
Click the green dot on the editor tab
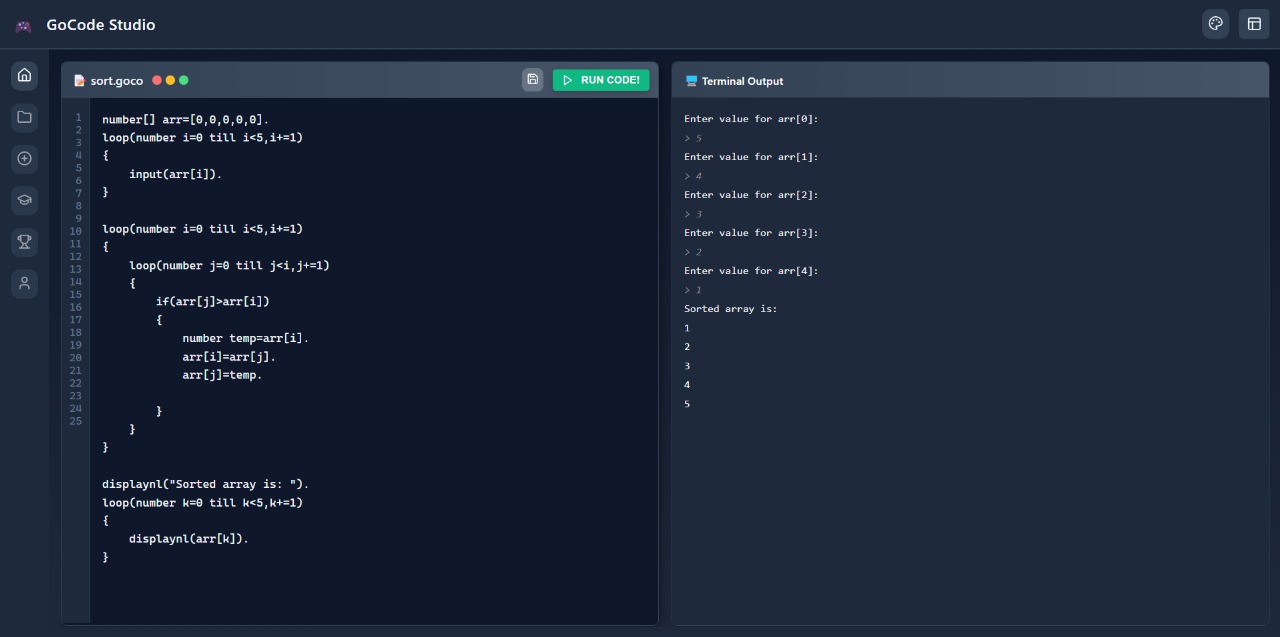[181, 80]
